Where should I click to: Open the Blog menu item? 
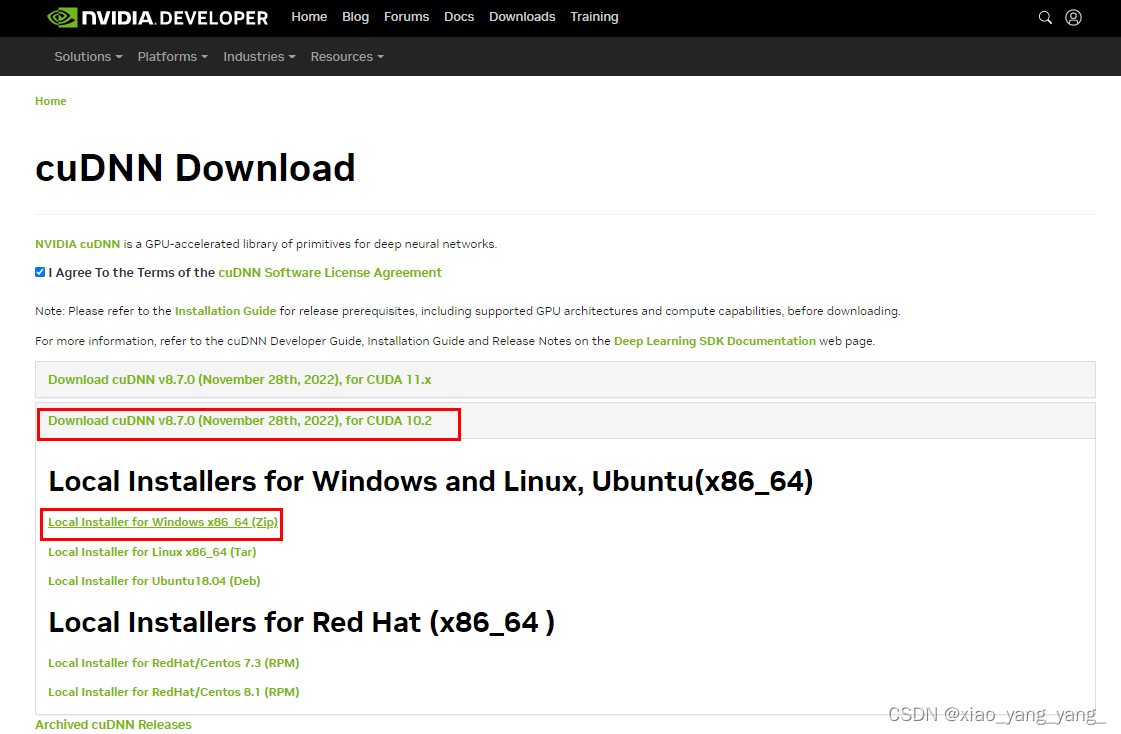click(x=355, y=16)
